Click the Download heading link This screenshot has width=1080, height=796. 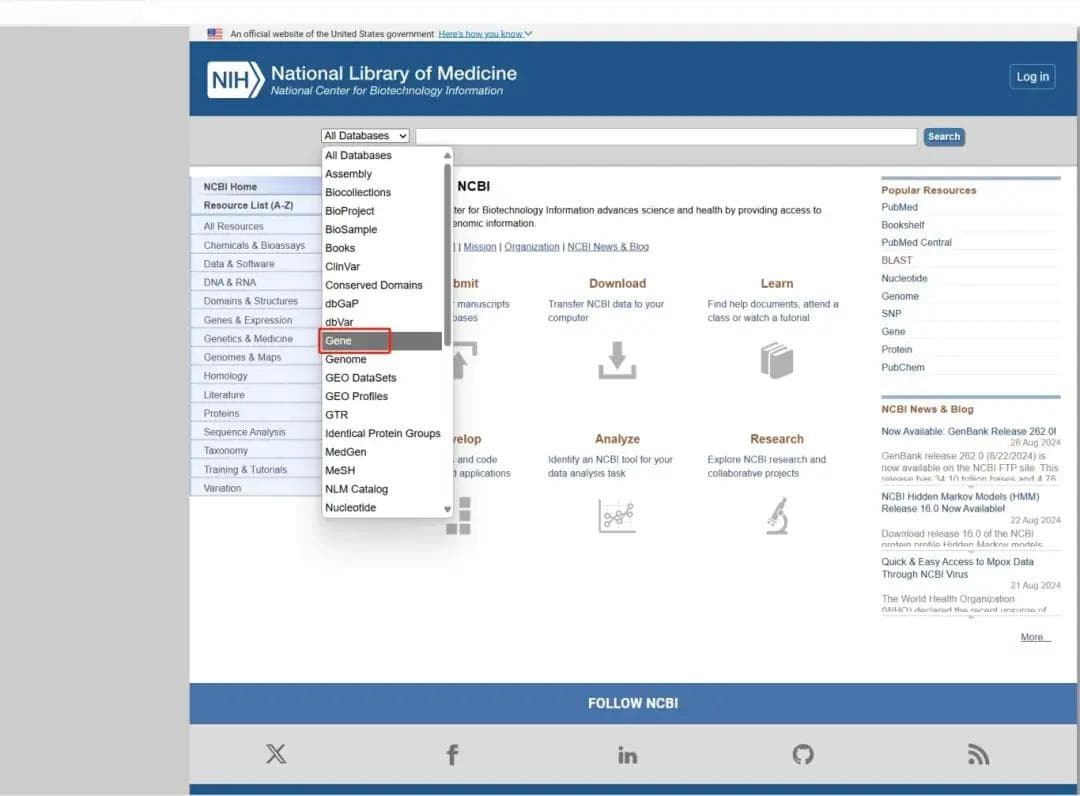pos(617,283)
